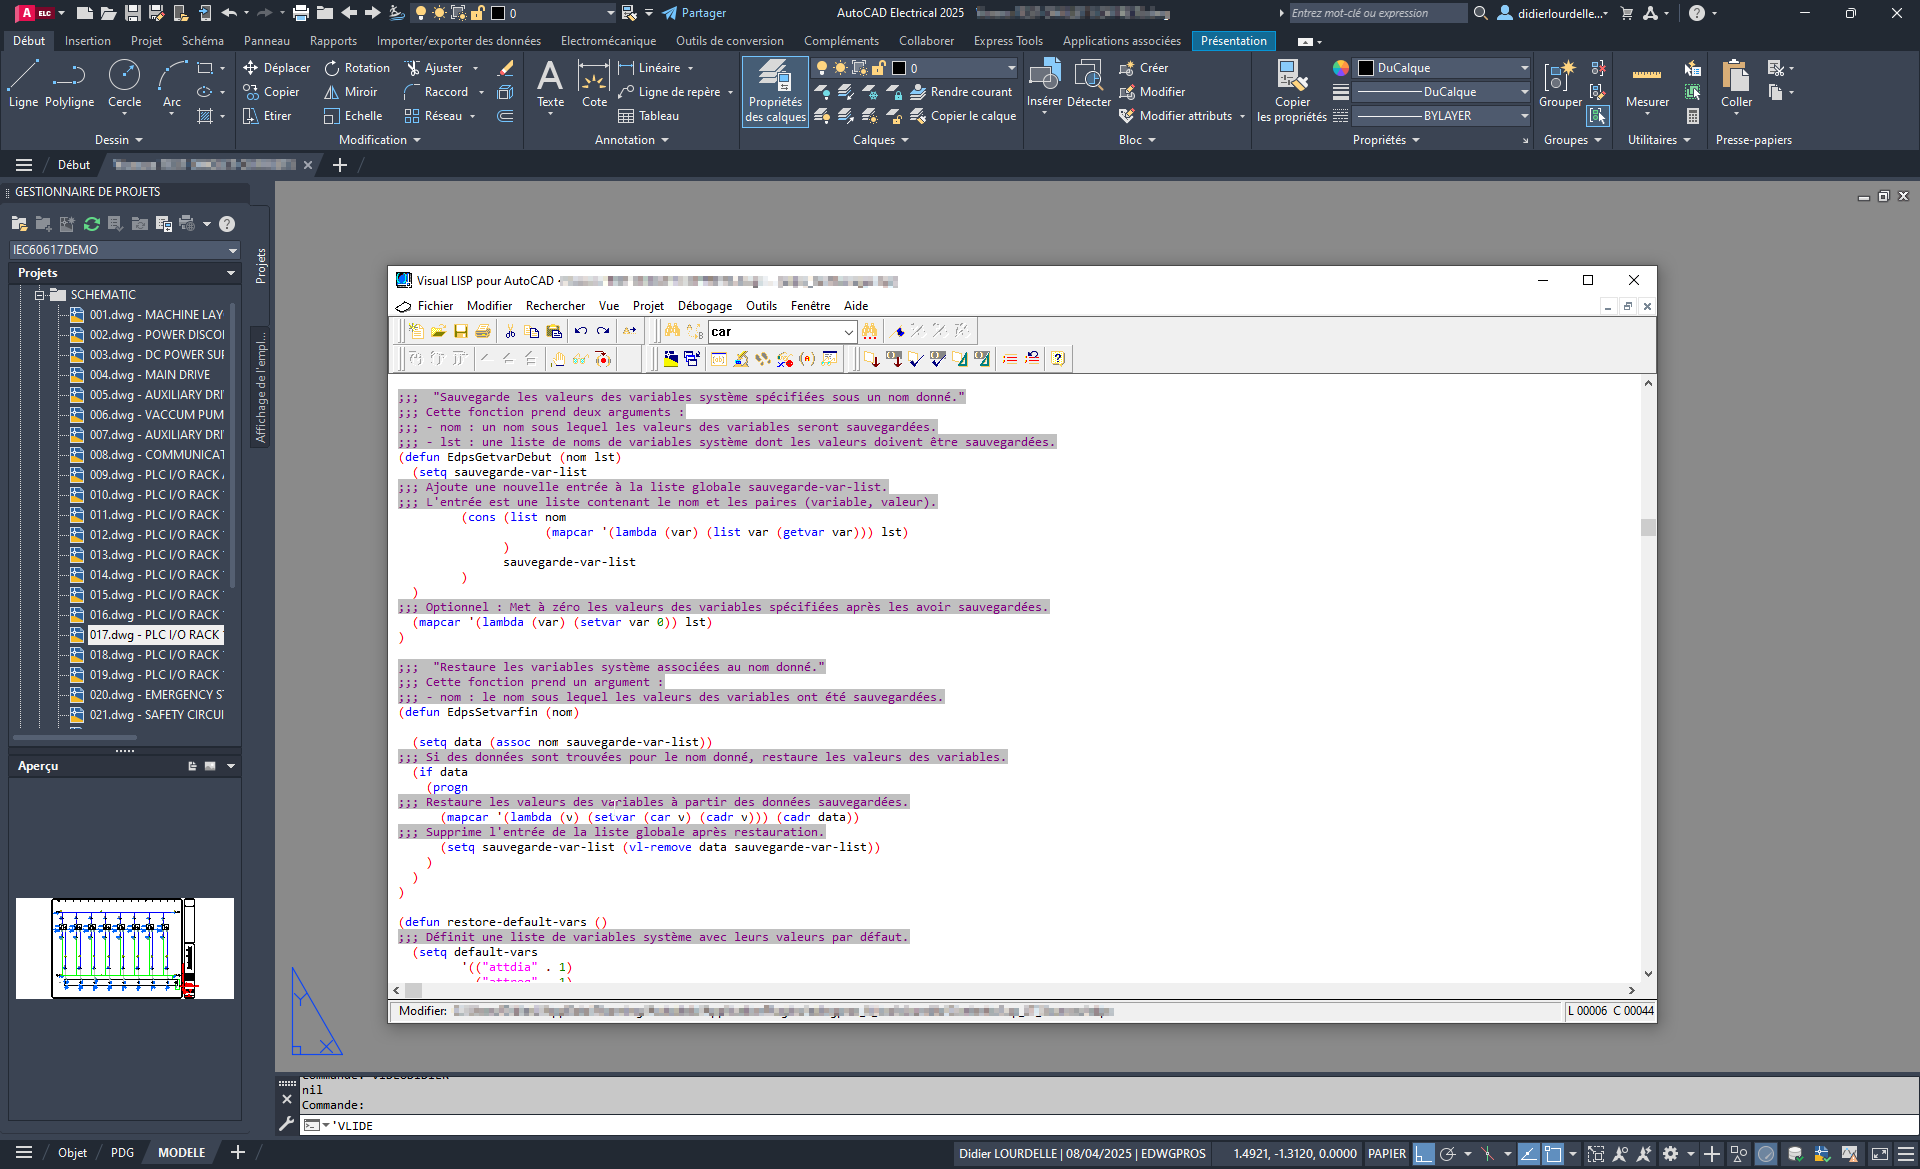Viewport: 1920px width, 1169px height.
Task: Click Copier les propriétés icon
Action: coord(1292,91)
